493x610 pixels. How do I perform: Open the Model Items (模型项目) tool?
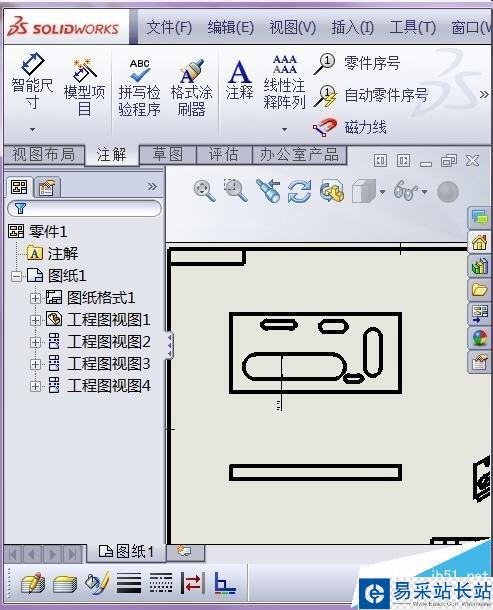point(84,87)
